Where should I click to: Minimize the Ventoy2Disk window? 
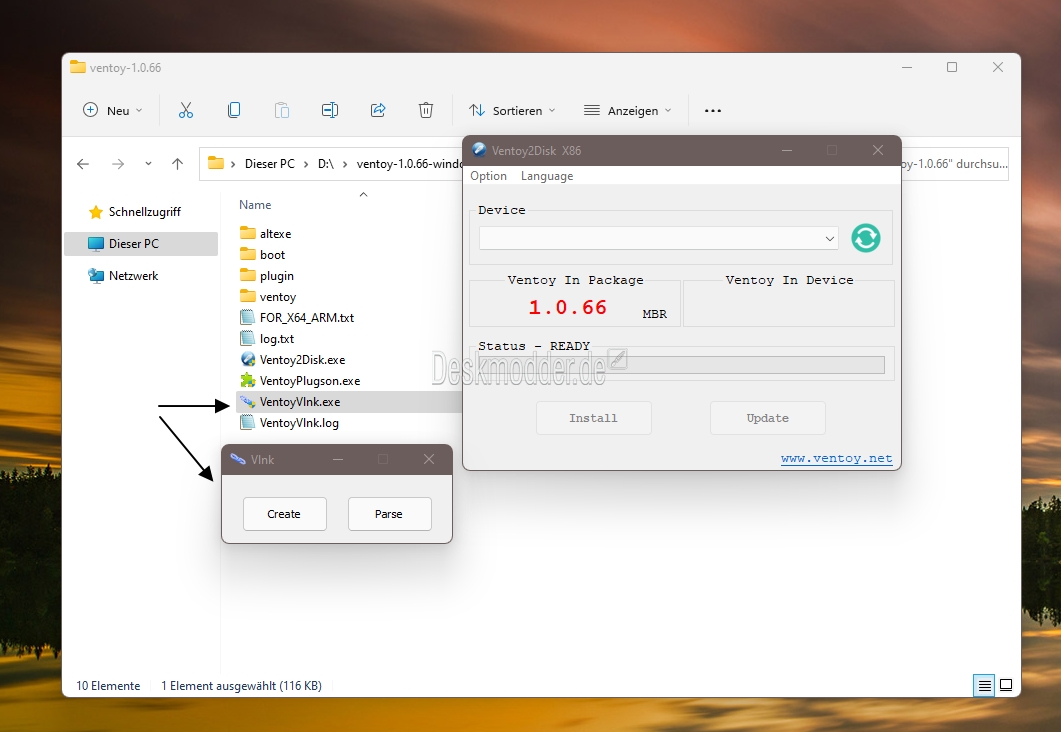pos(787,150)
